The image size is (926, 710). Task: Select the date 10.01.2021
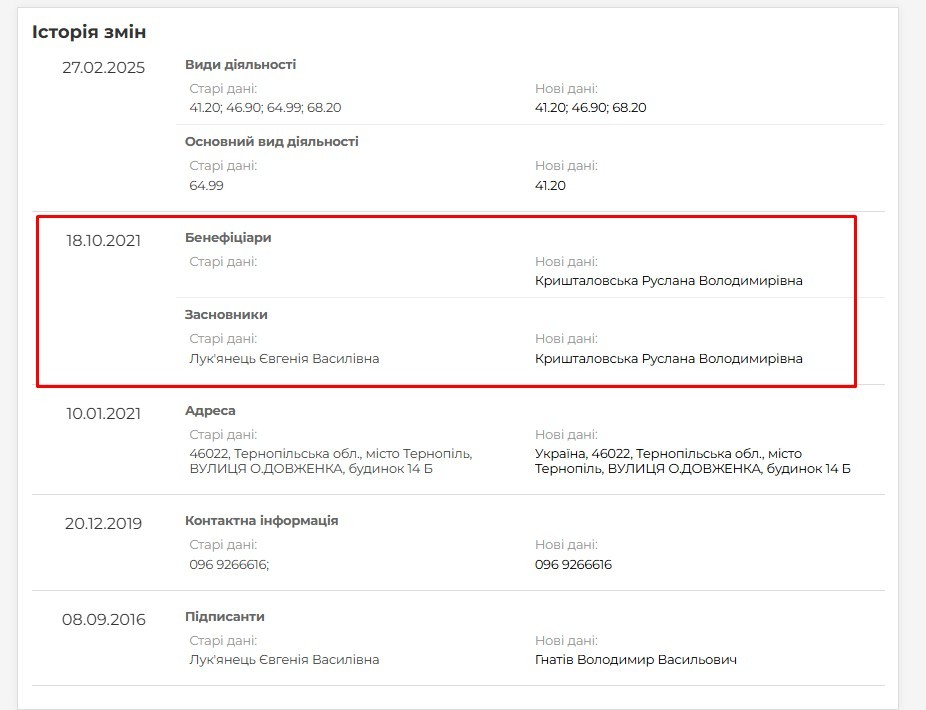[103, 413]
